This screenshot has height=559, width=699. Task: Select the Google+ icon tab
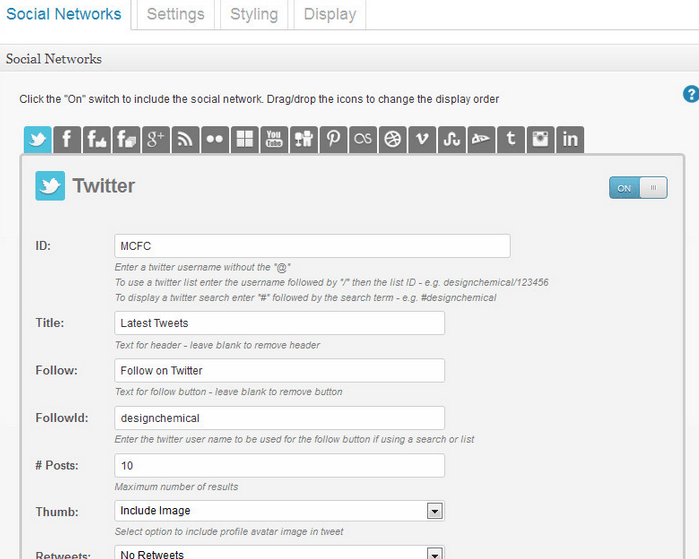(x=156, y=140)
